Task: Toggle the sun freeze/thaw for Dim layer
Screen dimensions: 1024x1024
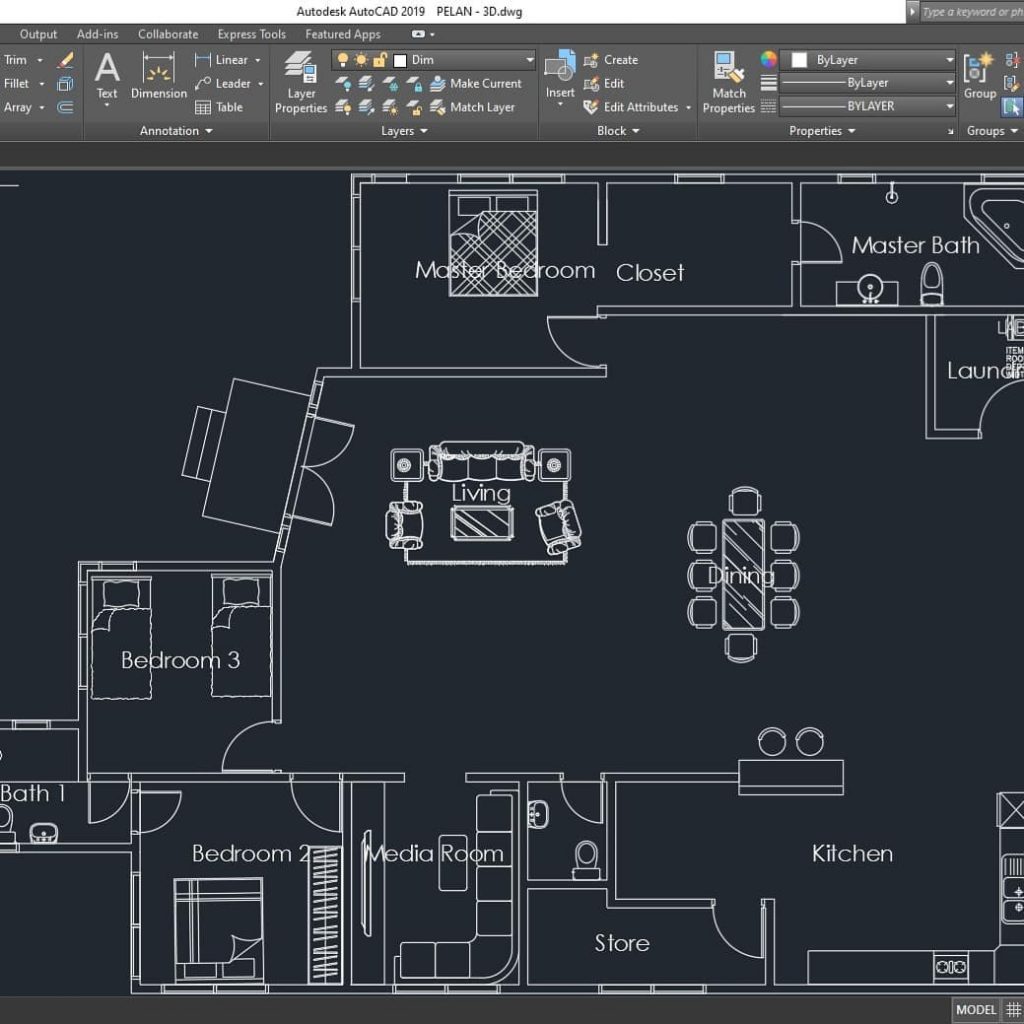Action: click(361, 60)
